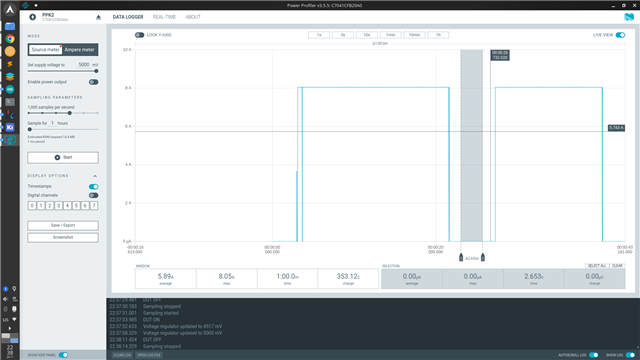Collapse the Display Options section
This screenshot has height=360, width=640.
click(95, 176)
